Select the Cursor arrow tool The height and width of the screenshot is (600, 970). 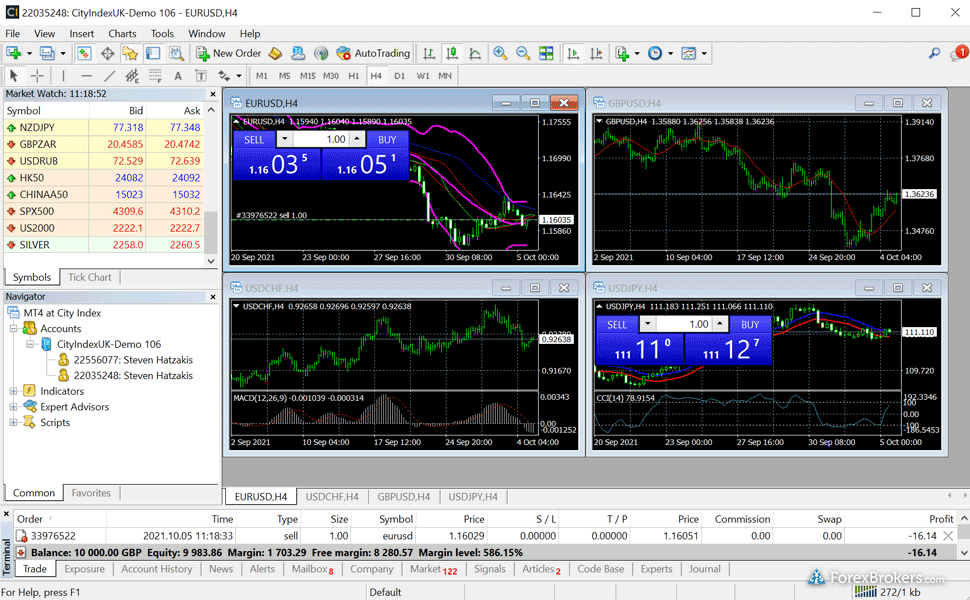(14, 75)
